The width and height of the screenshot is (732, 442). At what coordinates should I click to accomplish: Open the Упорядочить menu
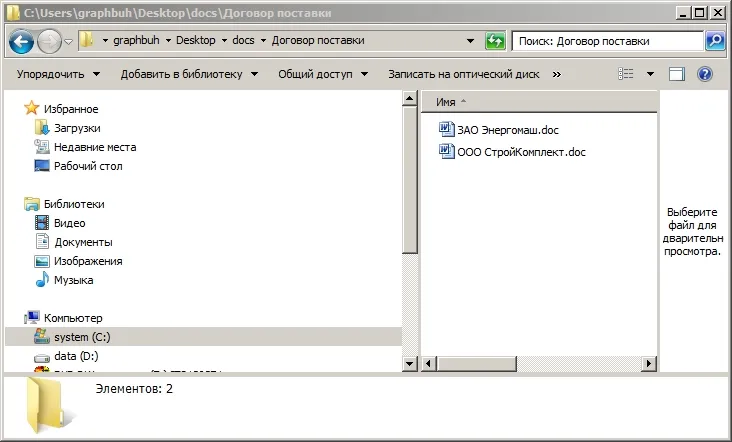pos(58,74)
